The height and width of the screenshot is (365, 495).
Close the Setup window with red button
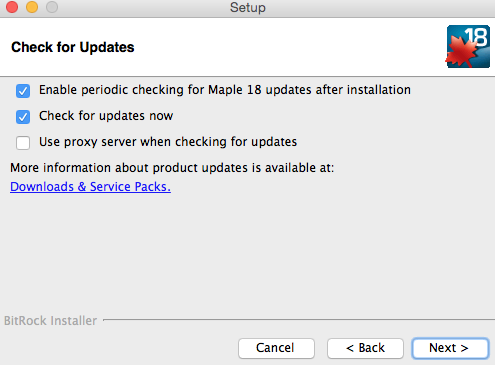(x=12, y=7)
